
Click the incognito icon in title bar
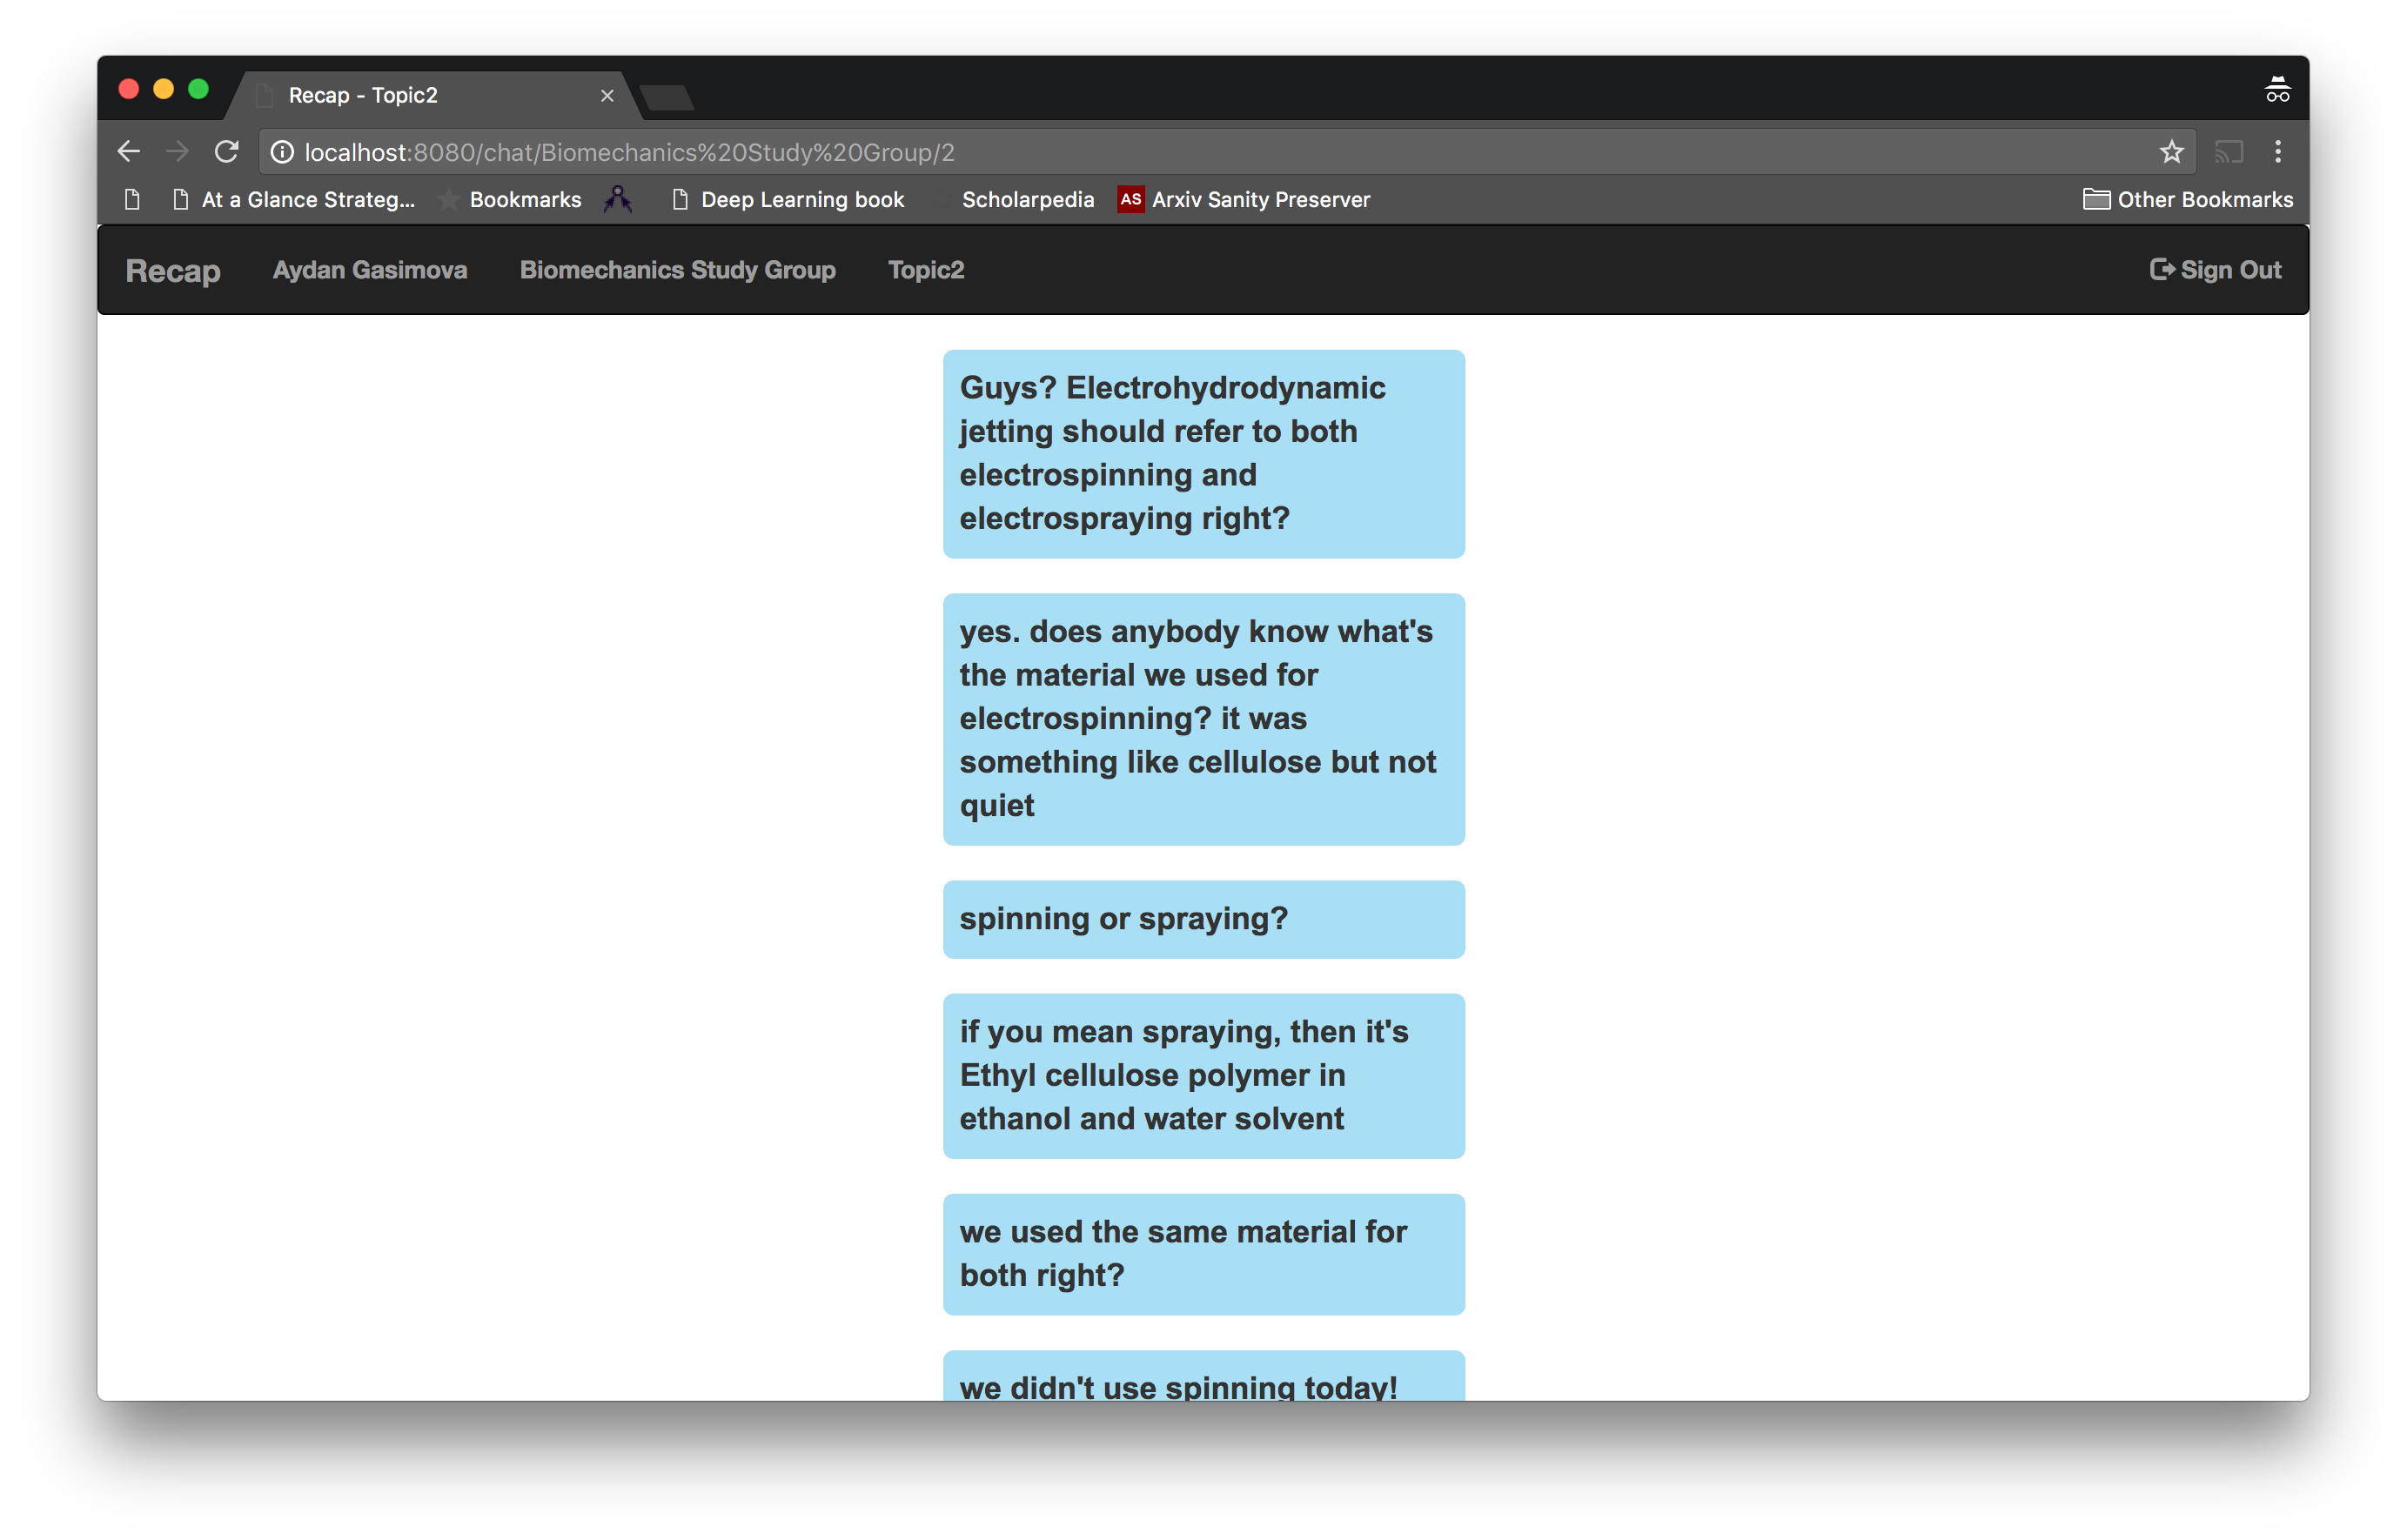pos(2277,90)
